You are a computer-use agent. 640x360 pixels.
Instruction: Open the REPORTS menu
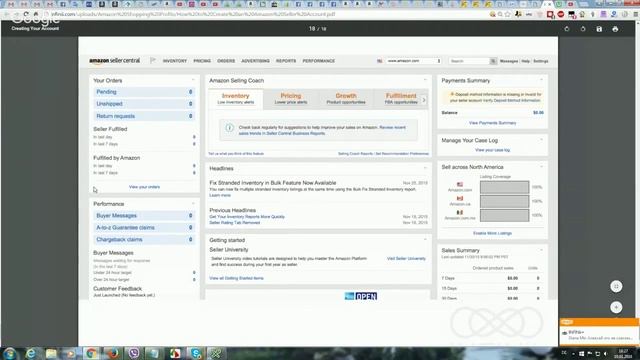pyautogui.click(x=286, y=61)
